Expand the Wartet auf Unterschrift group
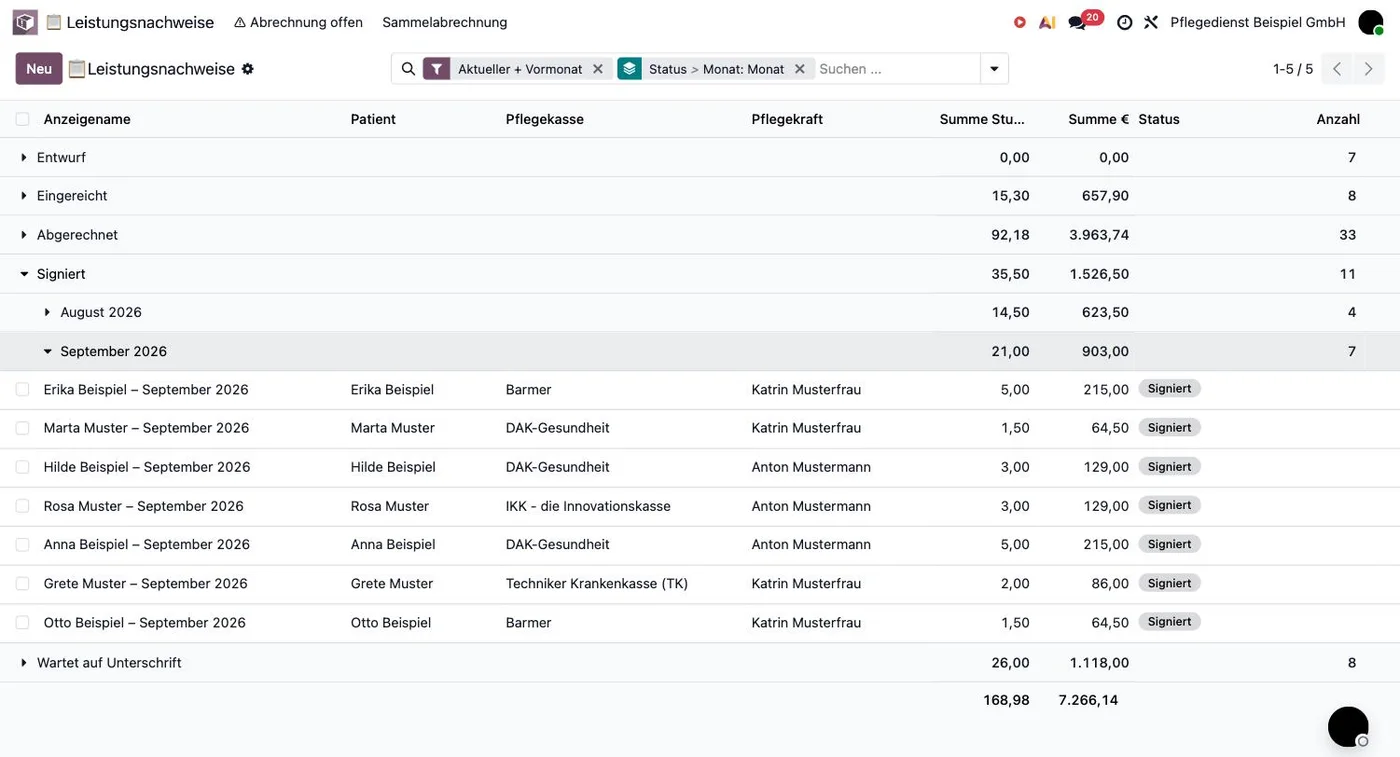 pos(24,663)
